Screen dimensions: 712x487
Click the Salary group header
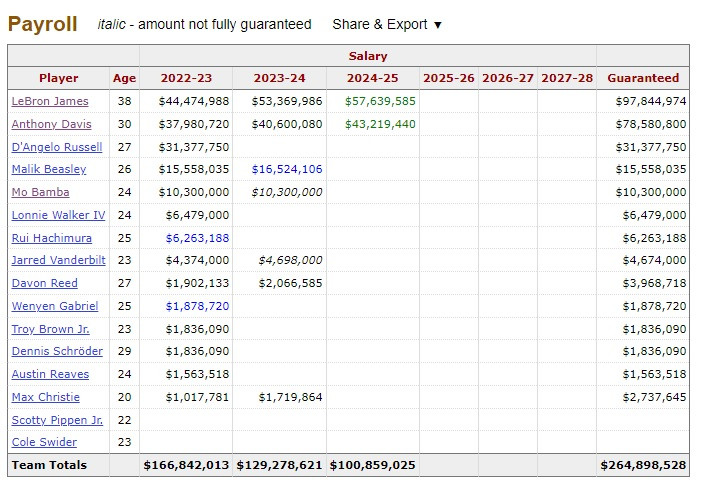(368, 56)
